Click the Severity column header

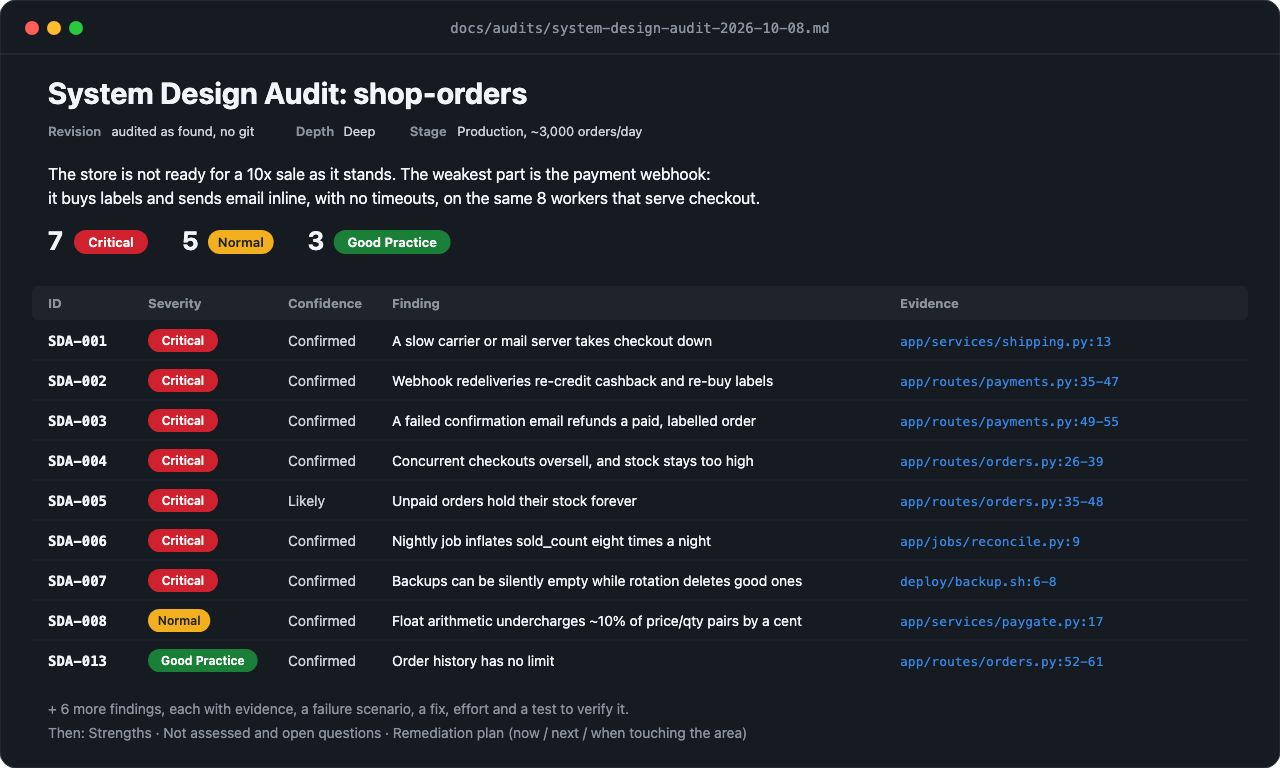click(x=175, y=303)
